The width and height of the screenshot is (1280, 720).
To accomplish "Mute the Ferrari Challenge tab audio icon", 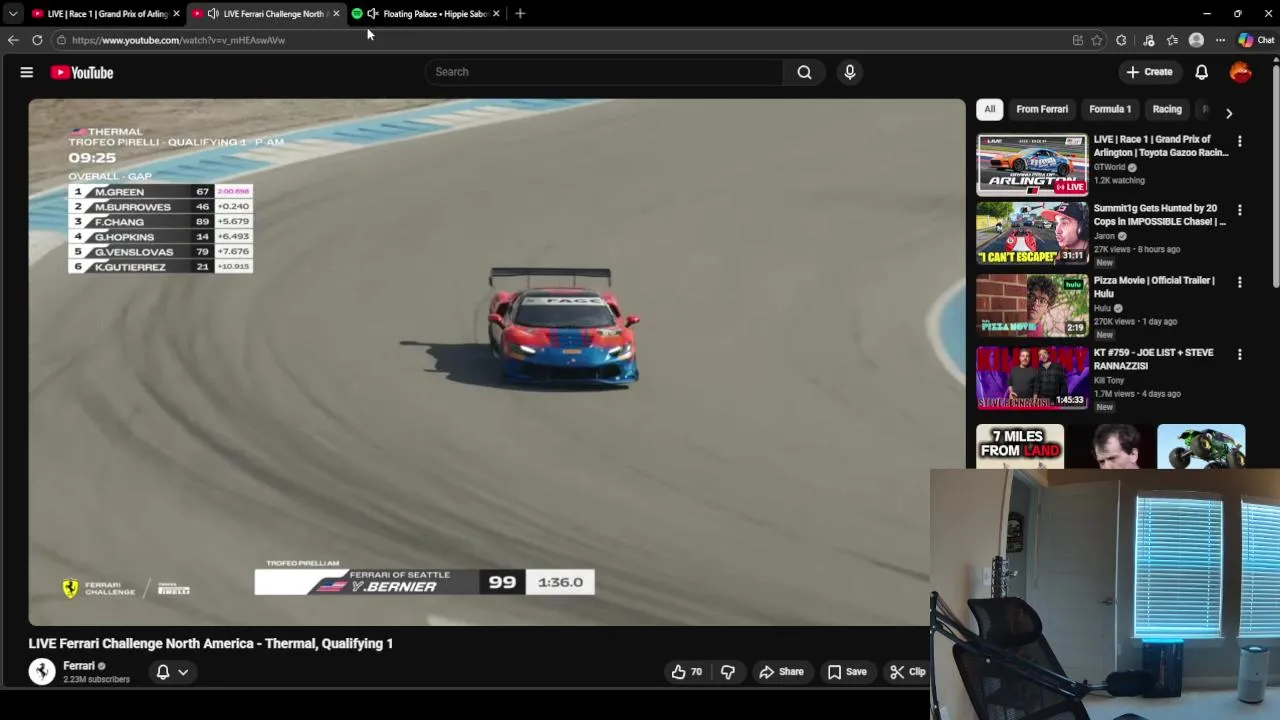I will point(213,14).
